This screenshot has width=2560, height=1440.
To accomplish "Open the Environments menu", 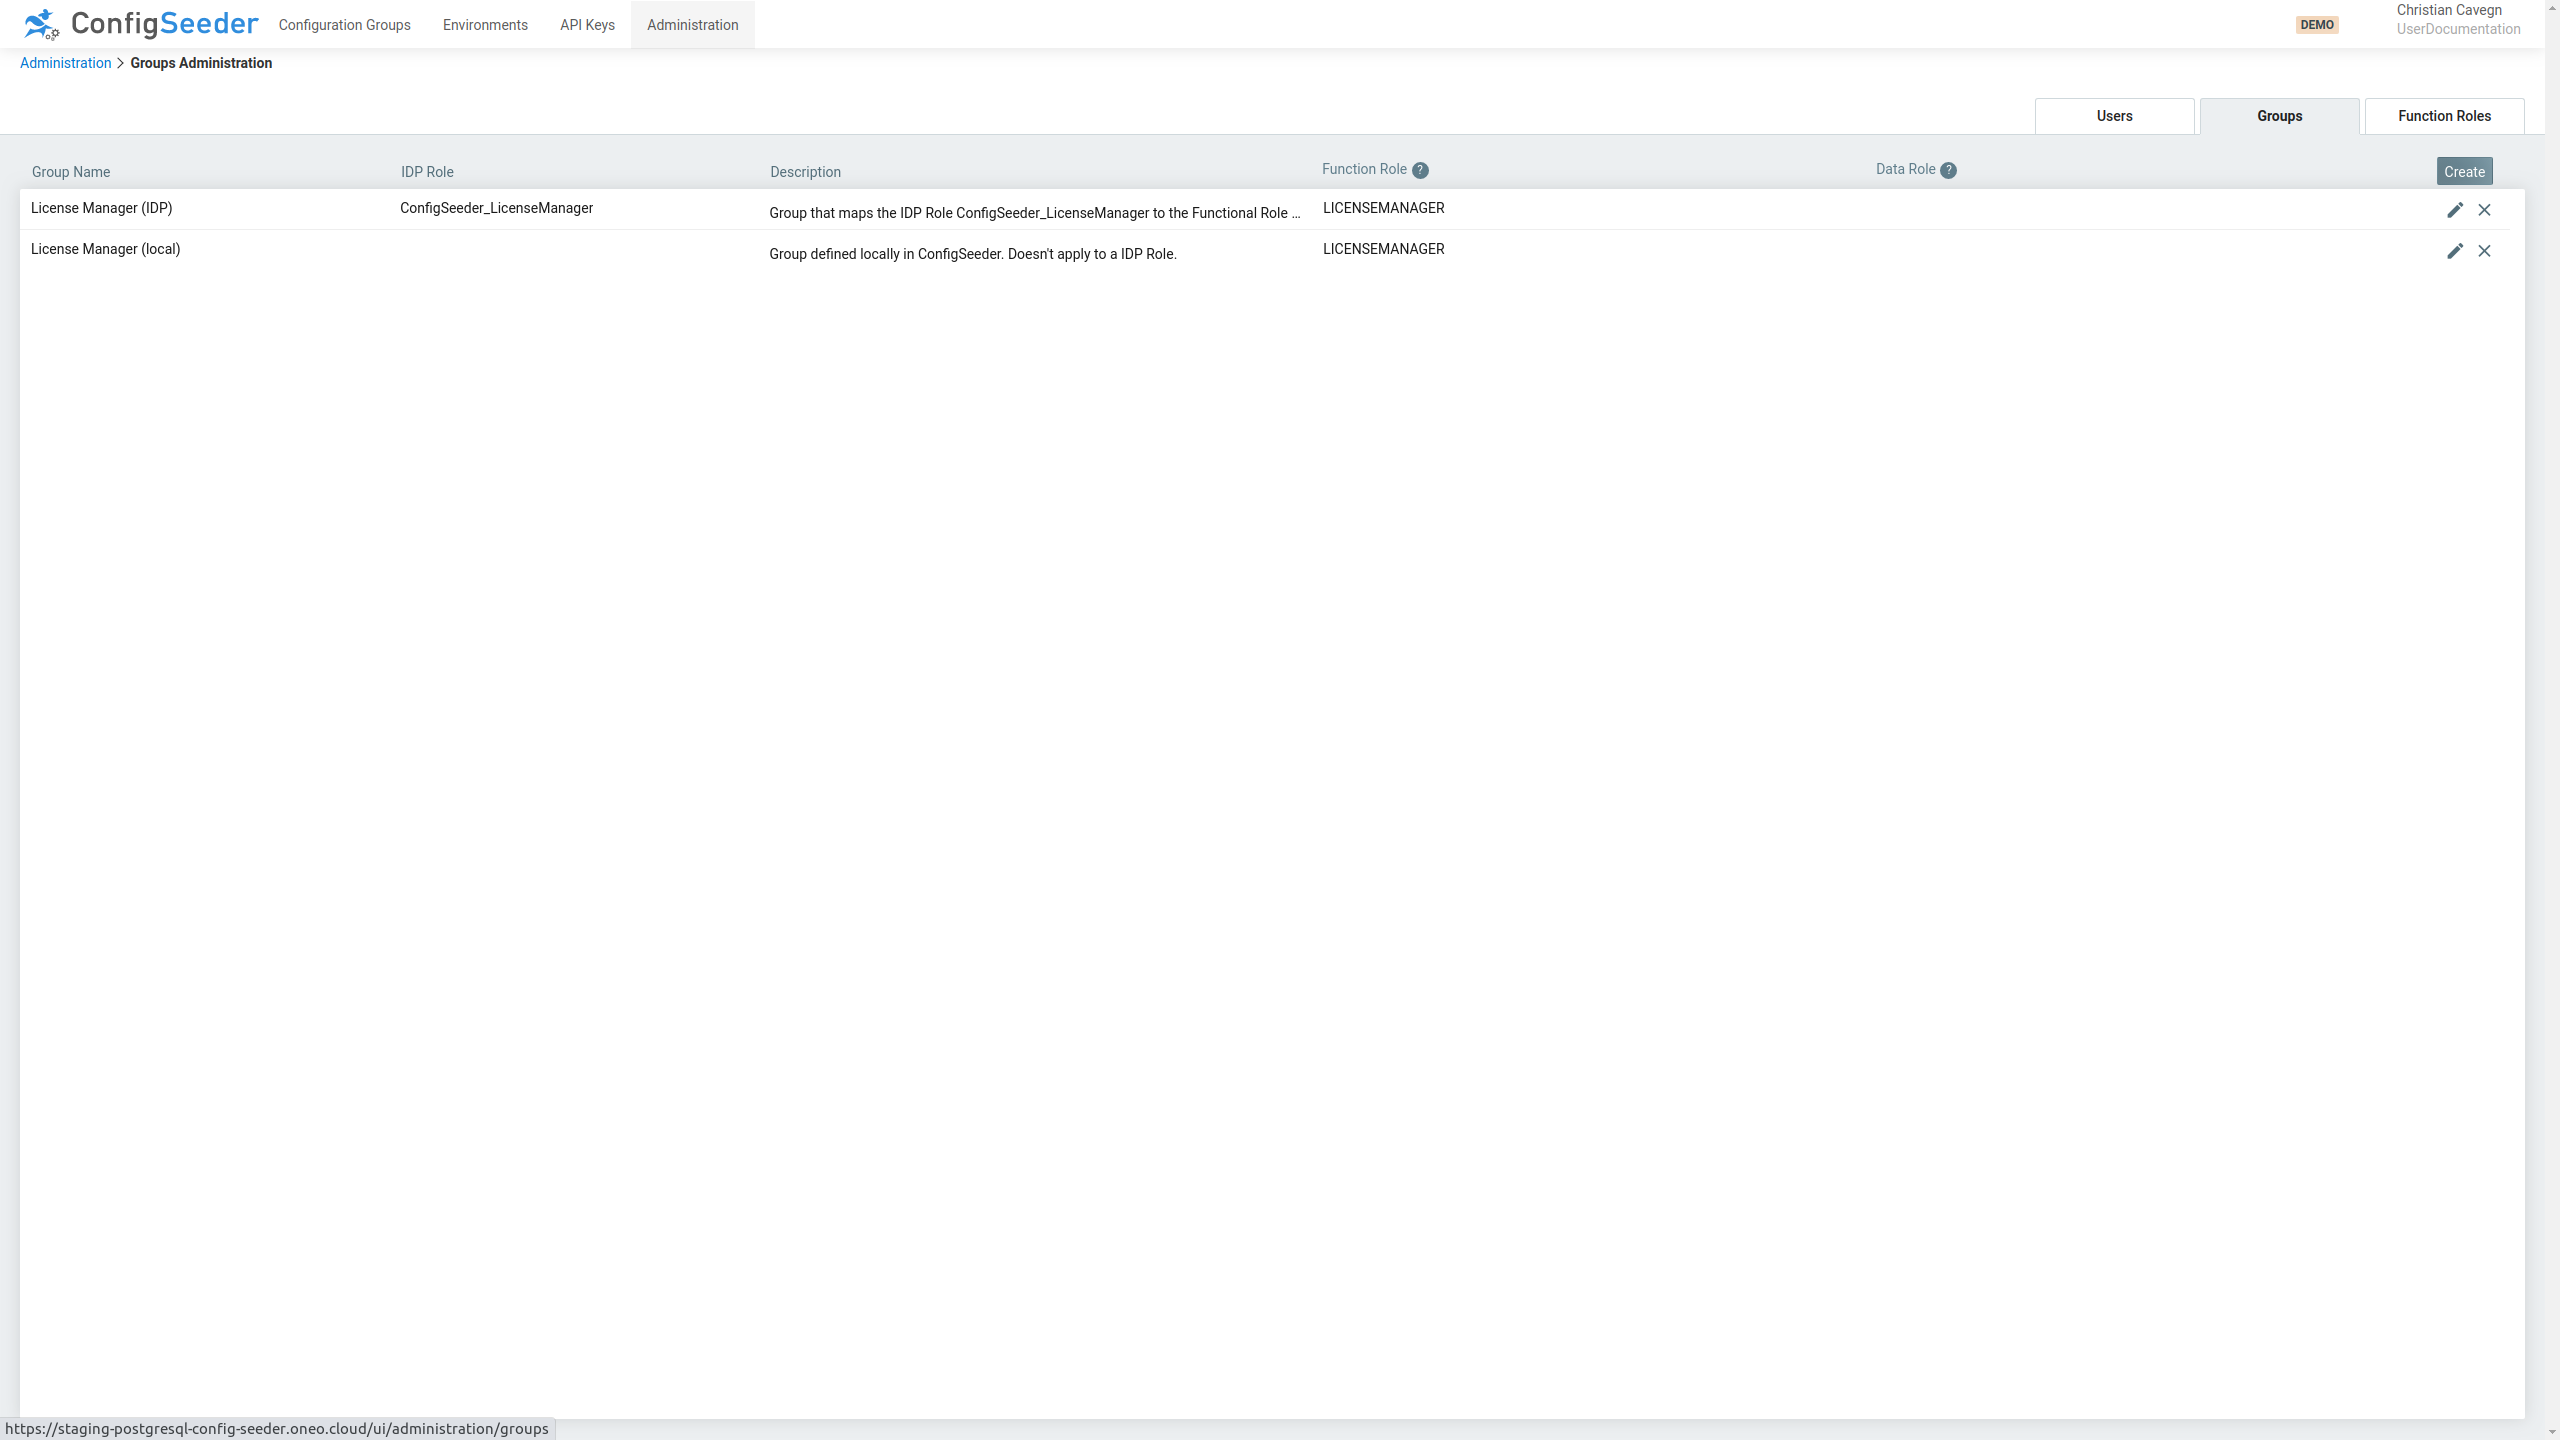I will pos(485,25).
